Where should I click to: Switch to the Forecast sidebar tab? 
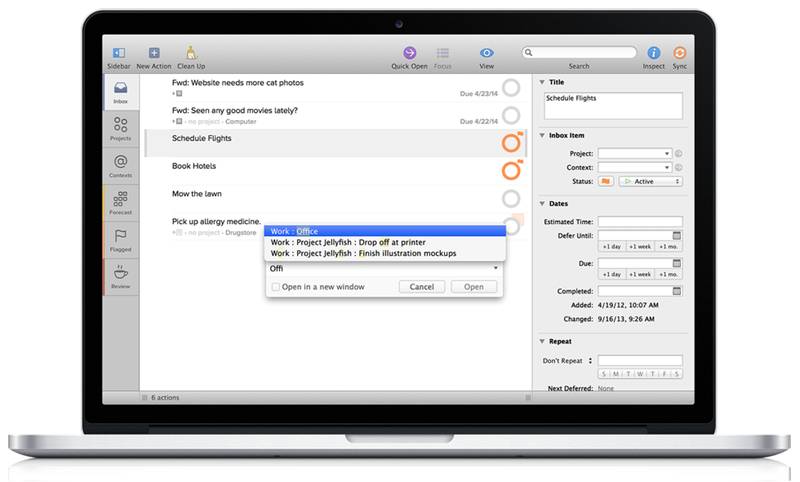pyautogui.click(x=120, y=202)
